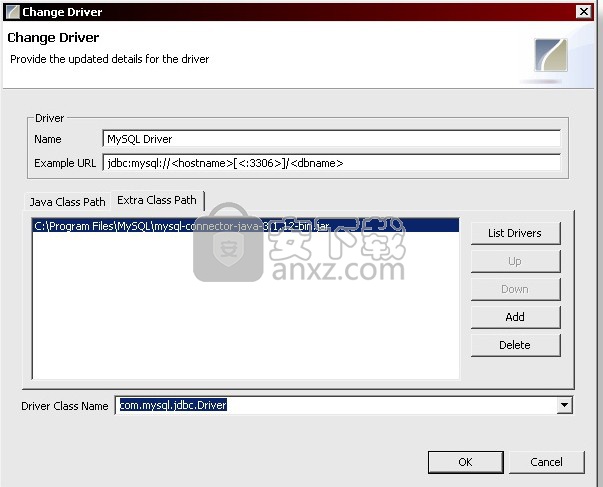This screenshot has height=487, width=603.
Task: Click the Down button
Action: (515, 289)
